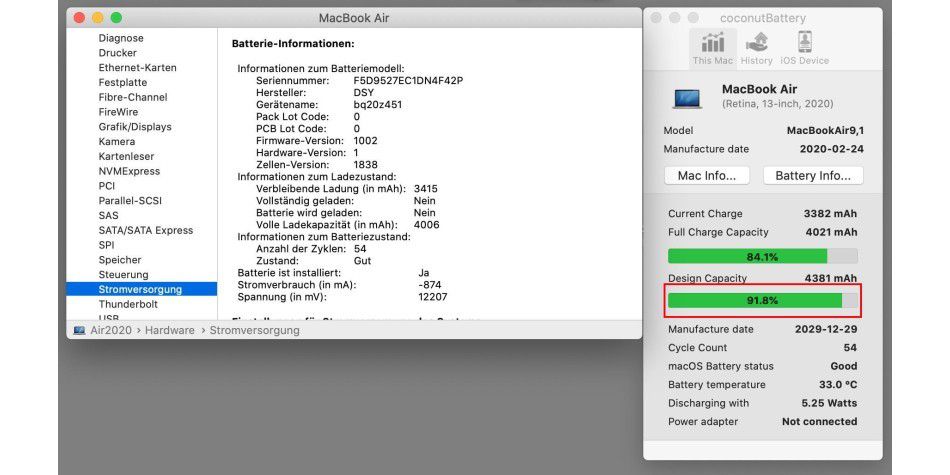
Task: Click the Seriennummer value text
Action: tap(408, 80)
